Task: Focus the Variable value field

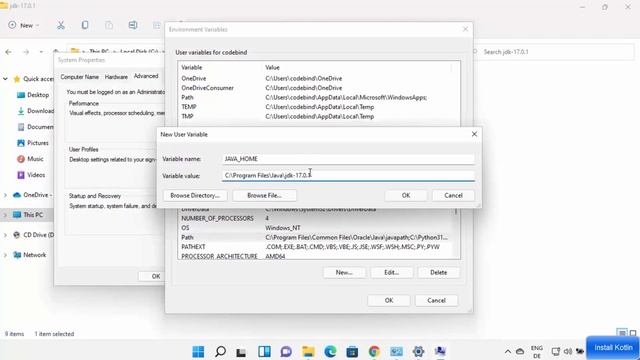Action: tap(349, 176)
